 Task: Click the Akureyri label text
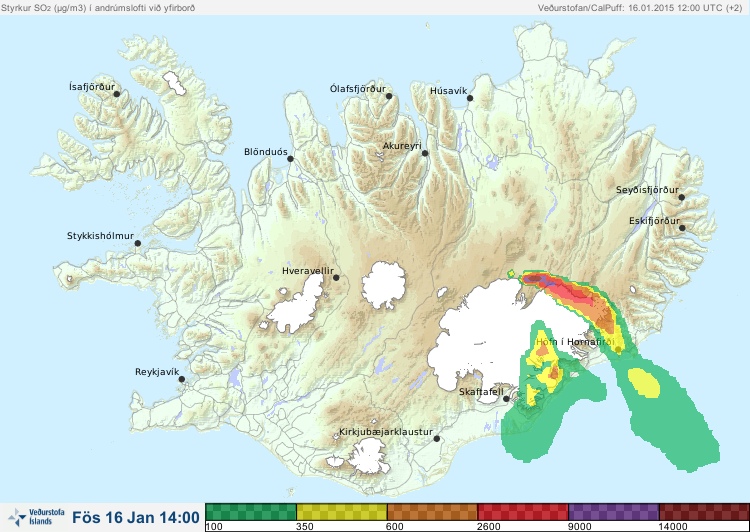pos(402,146)
